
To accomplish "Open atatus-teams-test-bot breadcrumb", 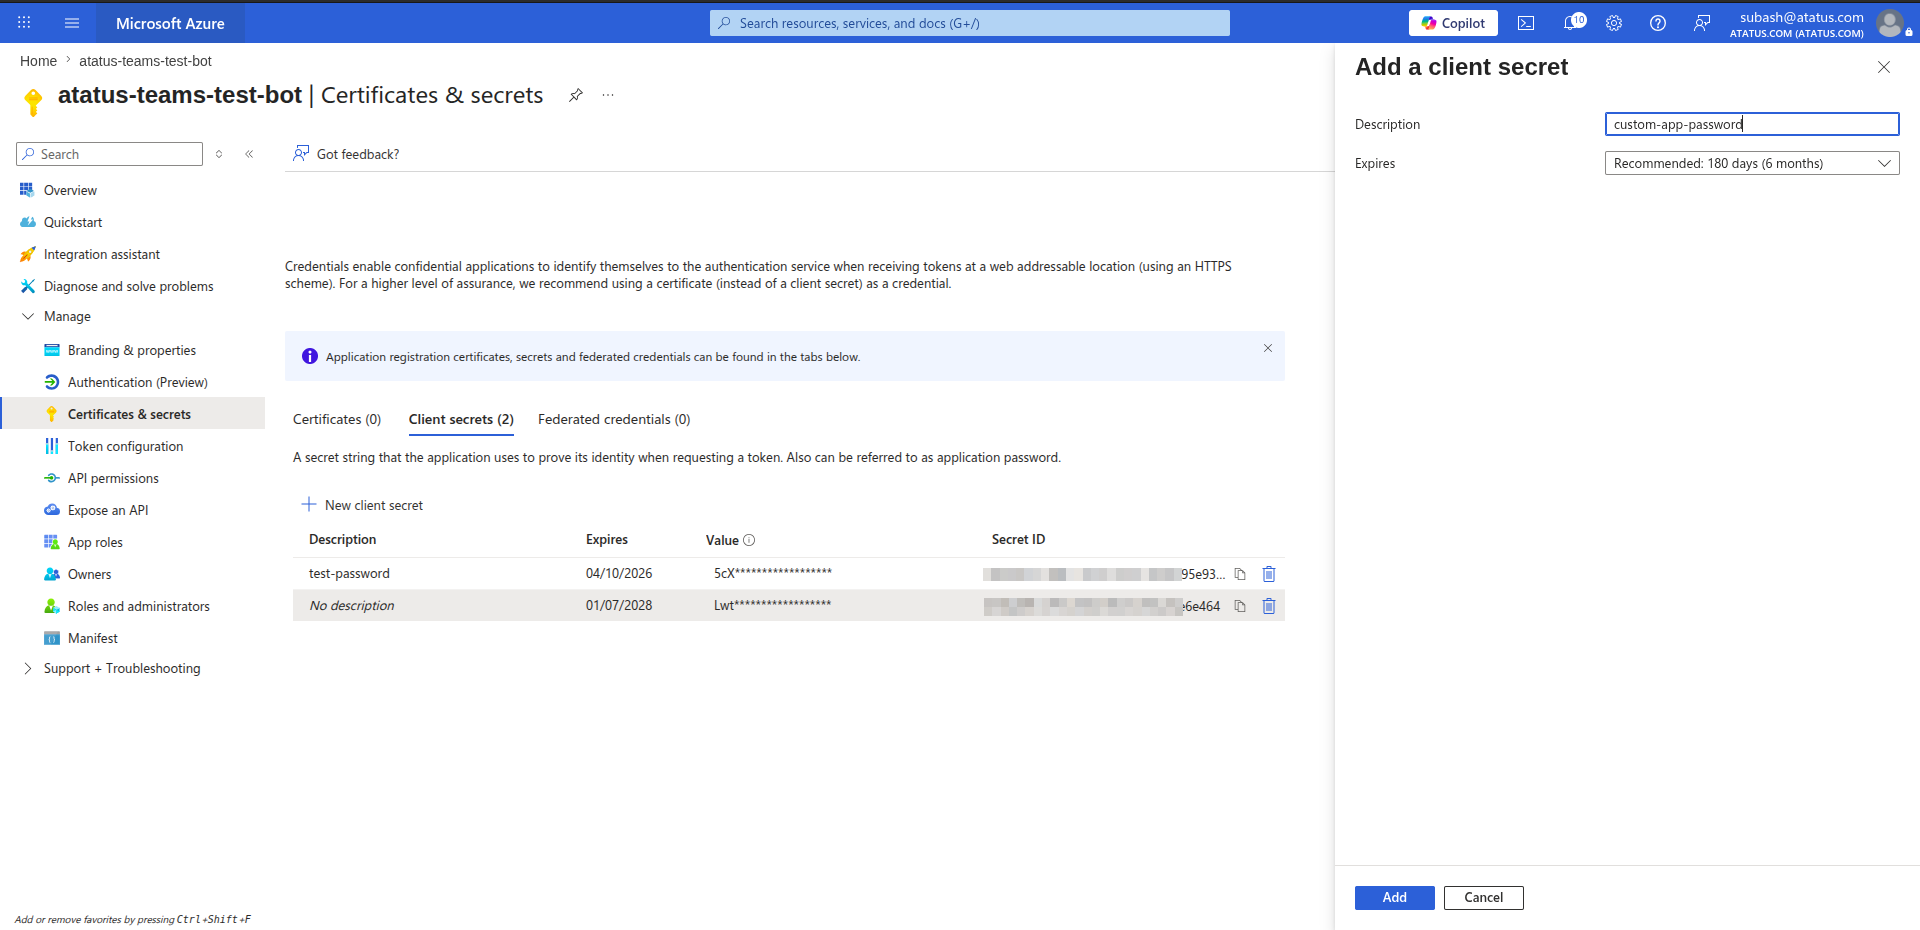I will 146,61.
